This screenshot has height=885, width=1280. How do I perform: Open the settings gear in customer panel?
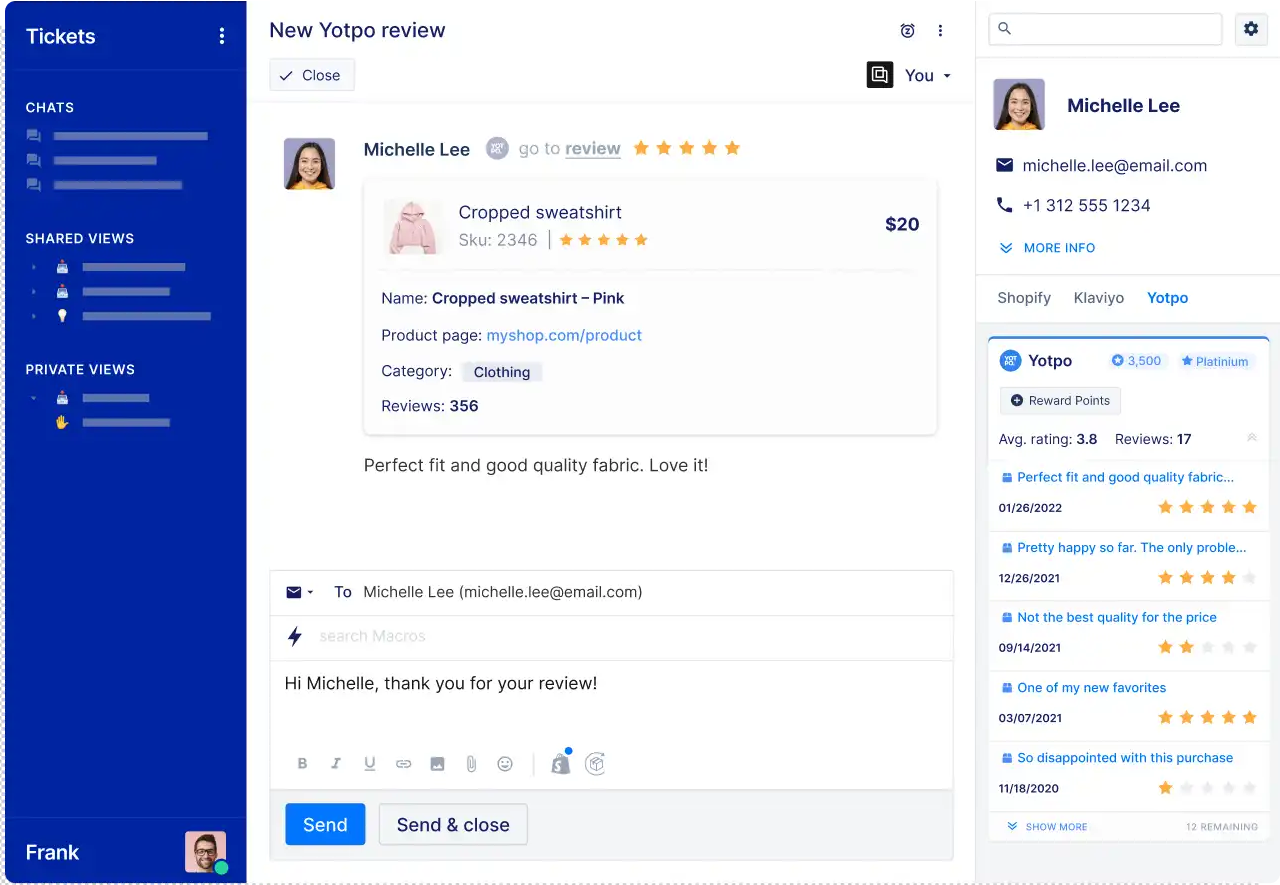pos(1251,29)
